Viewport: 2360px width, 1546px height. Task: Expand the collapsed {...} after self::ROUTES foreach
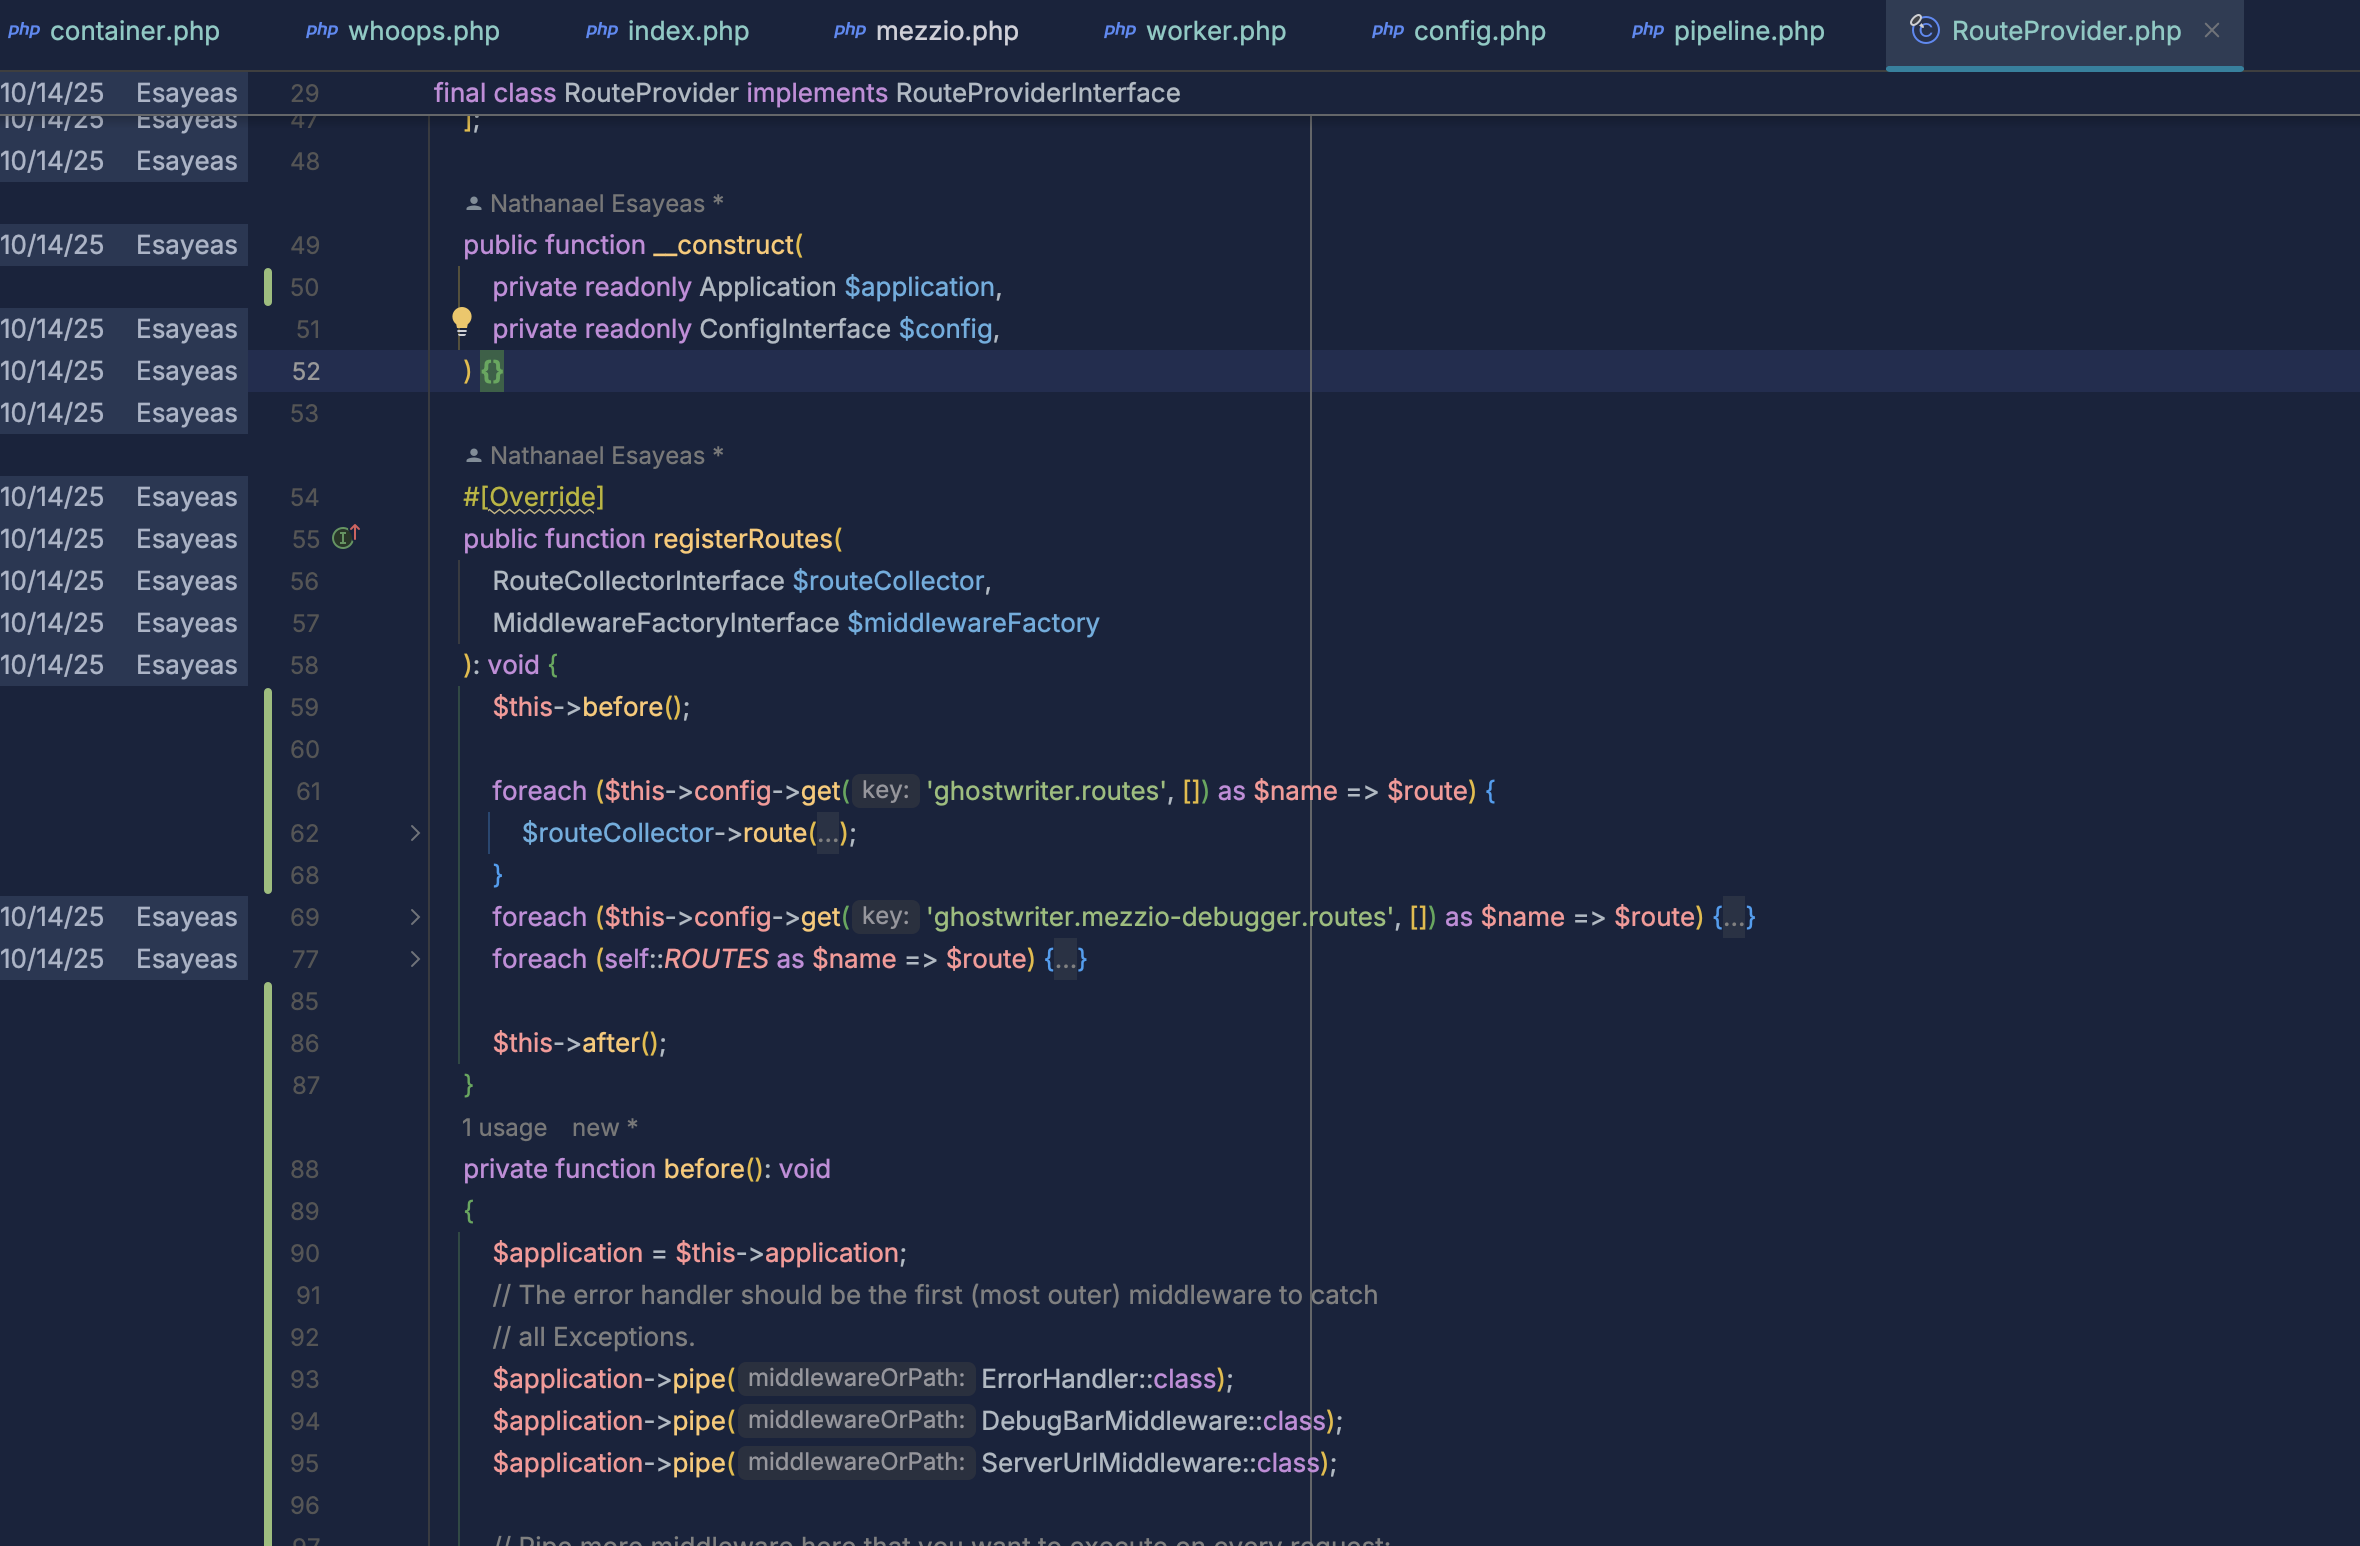(x=1065, y=959)
